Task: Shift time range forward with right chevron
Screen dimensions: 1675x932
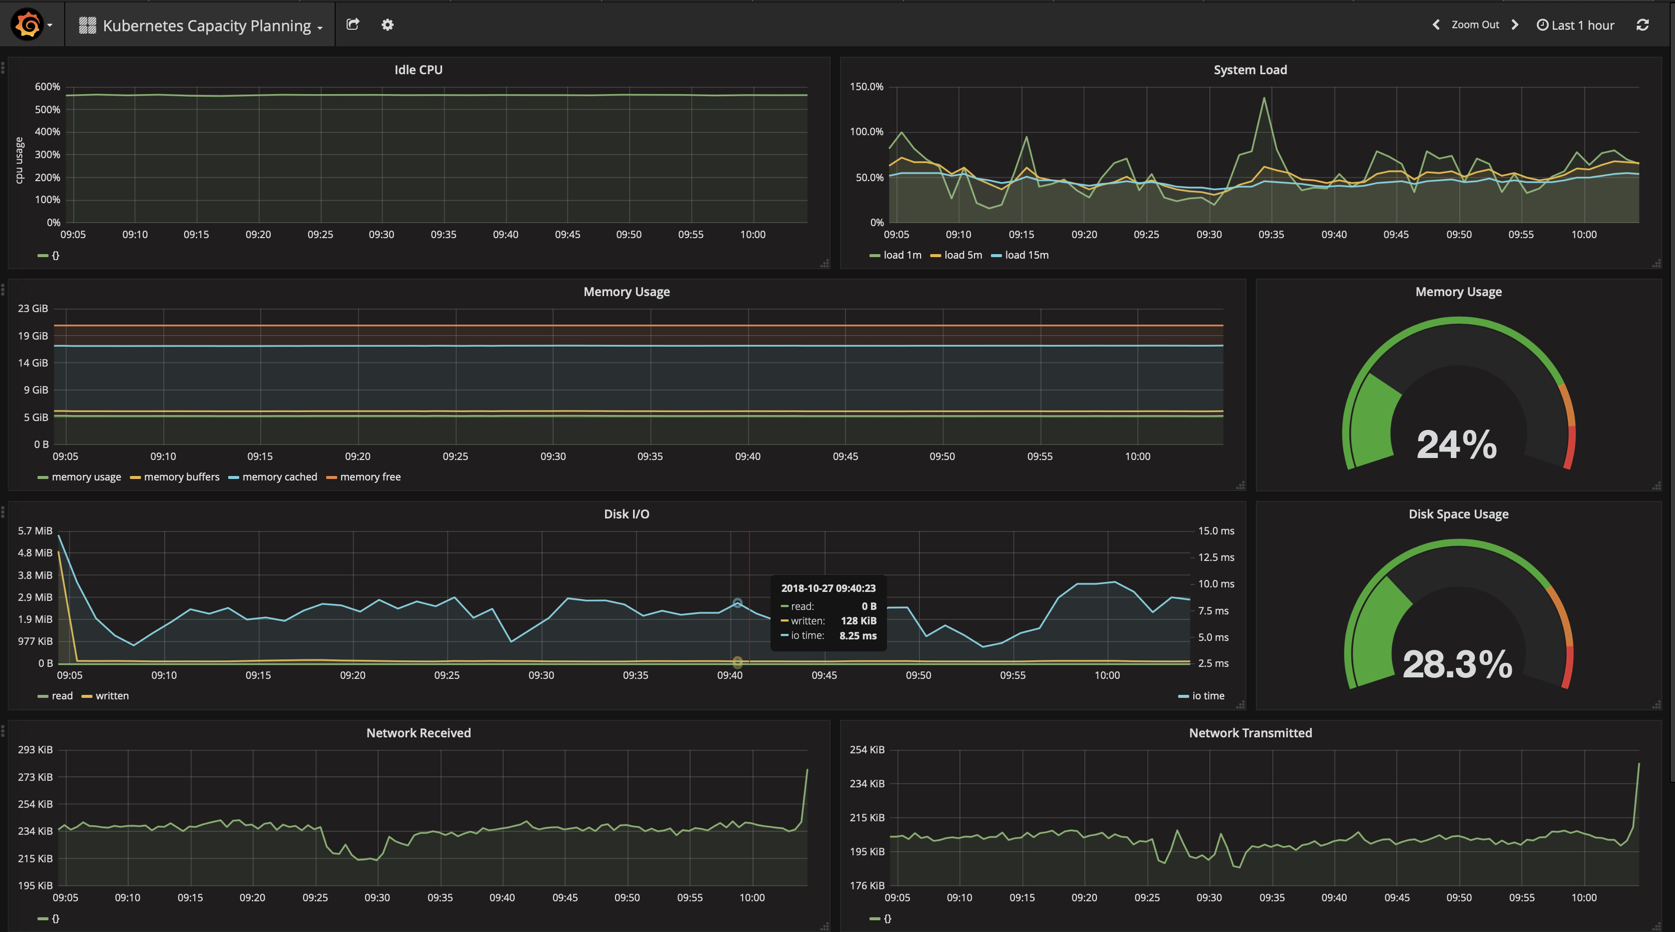Action: coord(1515,25)
